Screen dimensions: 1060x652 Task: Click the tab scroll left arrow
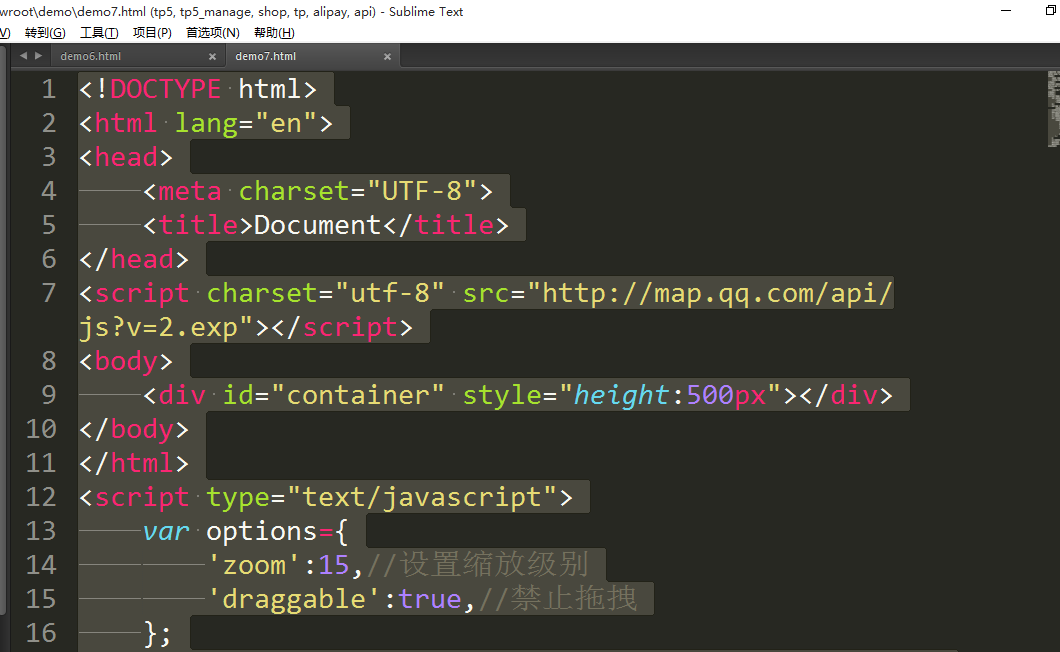click(24, 56)
